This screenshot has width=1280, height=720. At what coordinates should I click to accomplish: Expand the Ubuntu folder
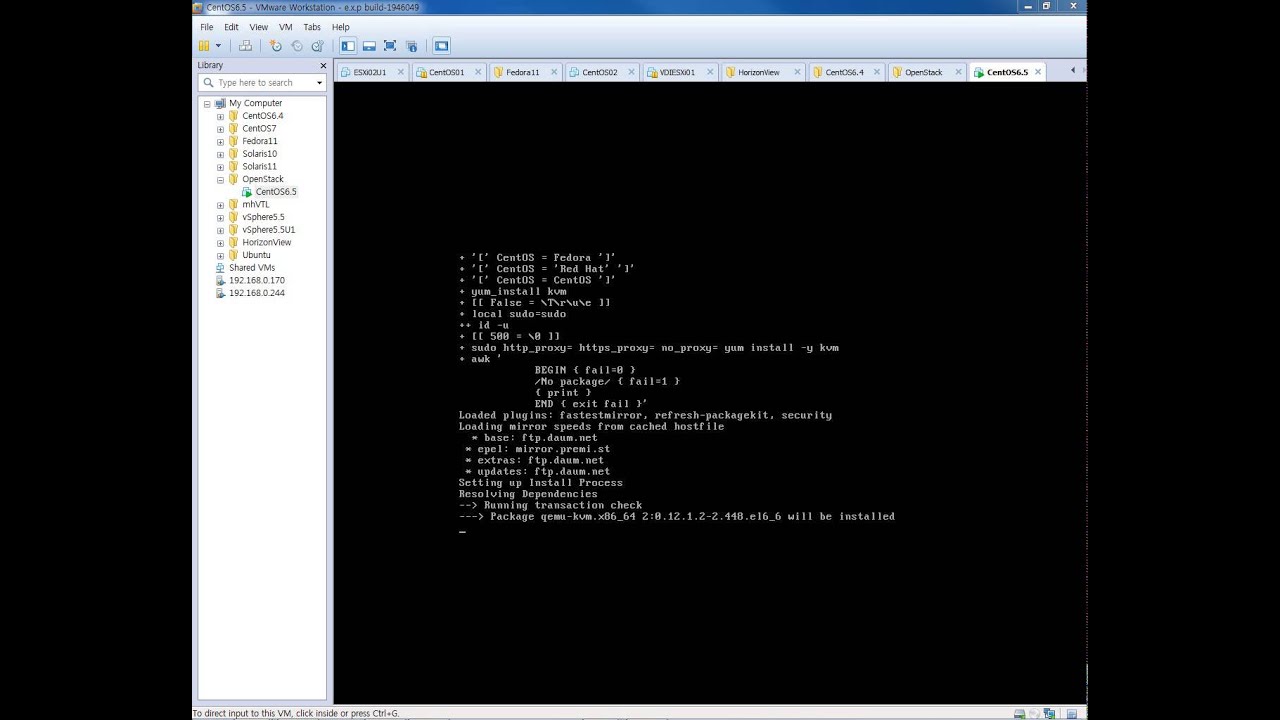[220, 255]
